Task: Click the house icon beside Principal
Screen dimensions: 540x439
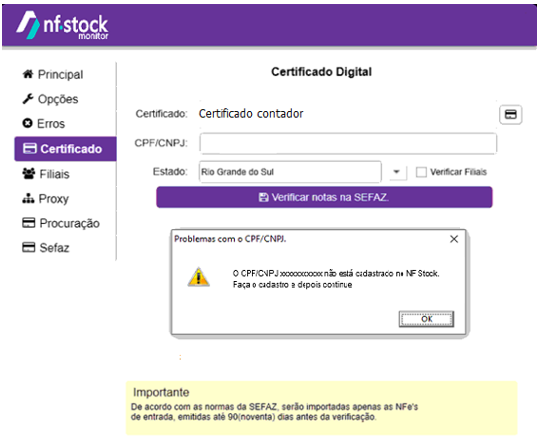Action: pyautogui.click(x=28, y=74)
